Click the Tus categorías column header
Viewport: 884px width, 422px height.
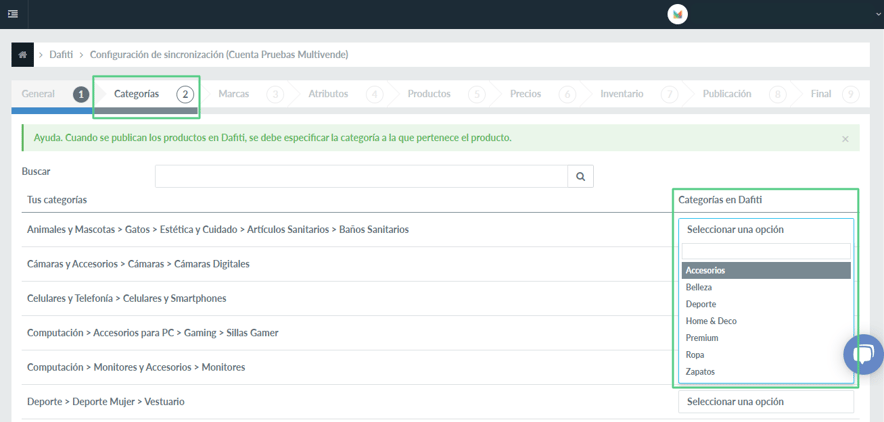point(57,199)
